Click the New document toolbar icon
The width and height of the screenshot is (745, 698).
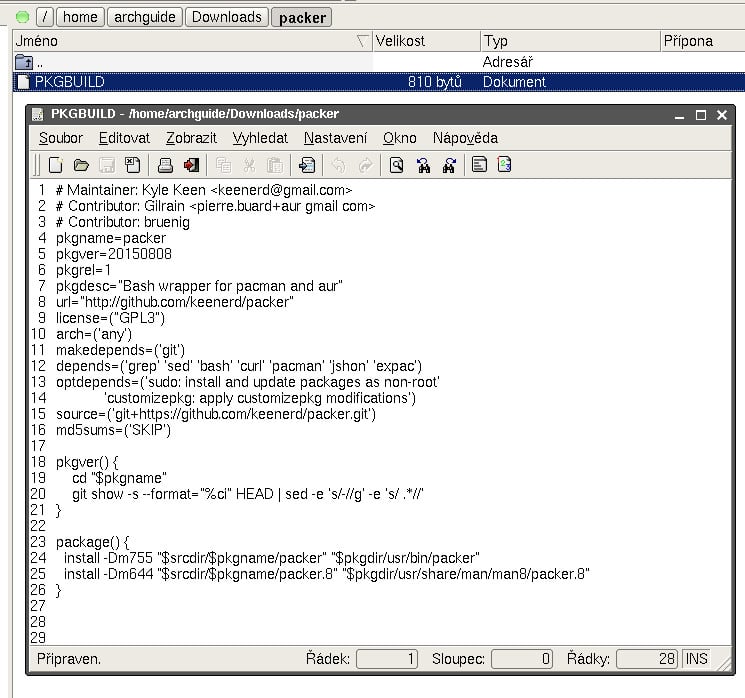coord(56,165)
